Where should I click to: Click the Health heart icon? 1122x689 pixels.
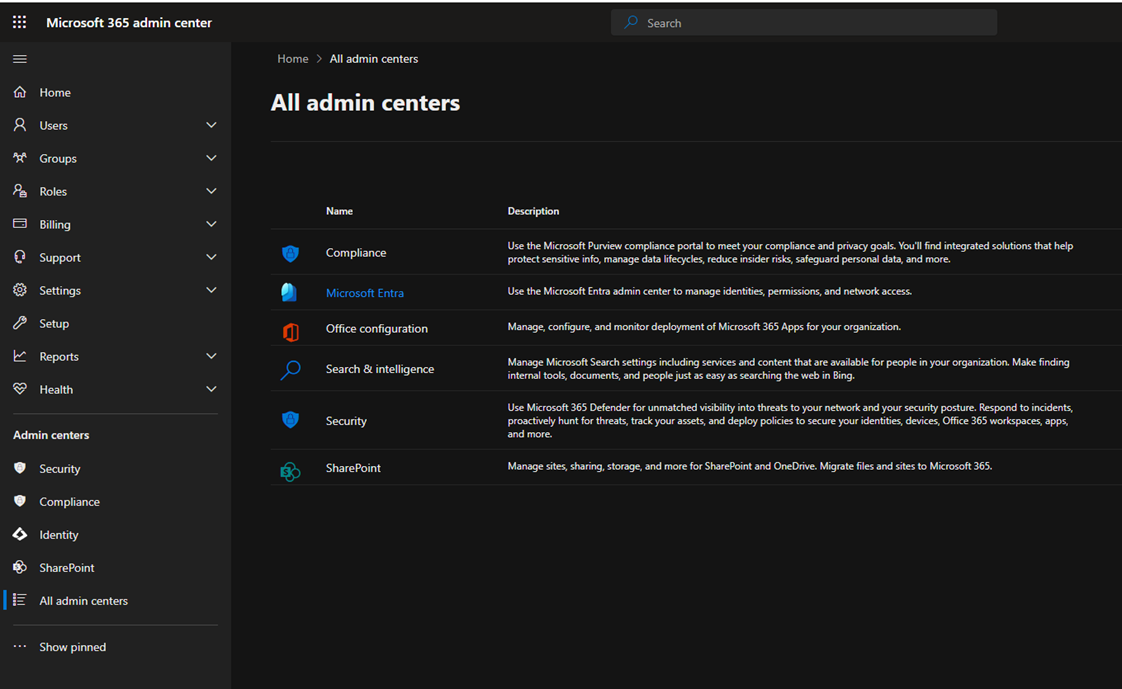(20, 389)
